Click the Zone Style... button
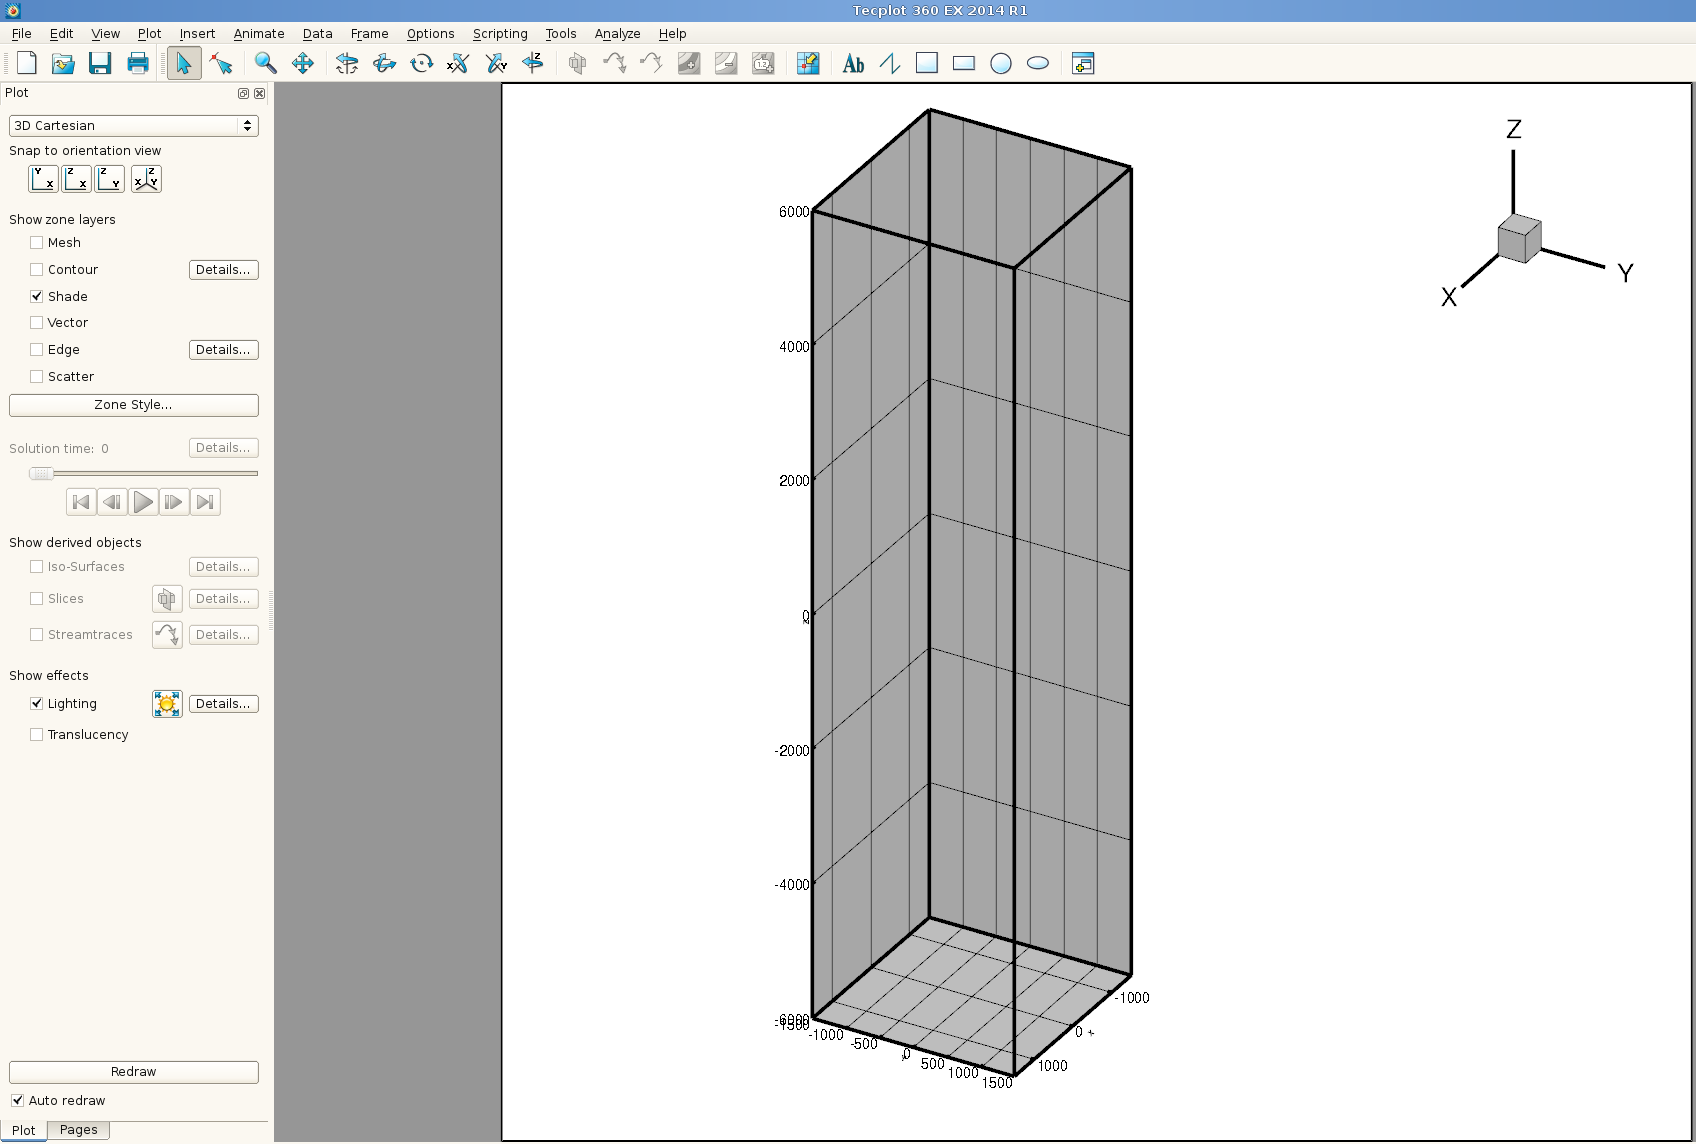This screenshot has height=1144, width=1696. (x=134, y=405)
